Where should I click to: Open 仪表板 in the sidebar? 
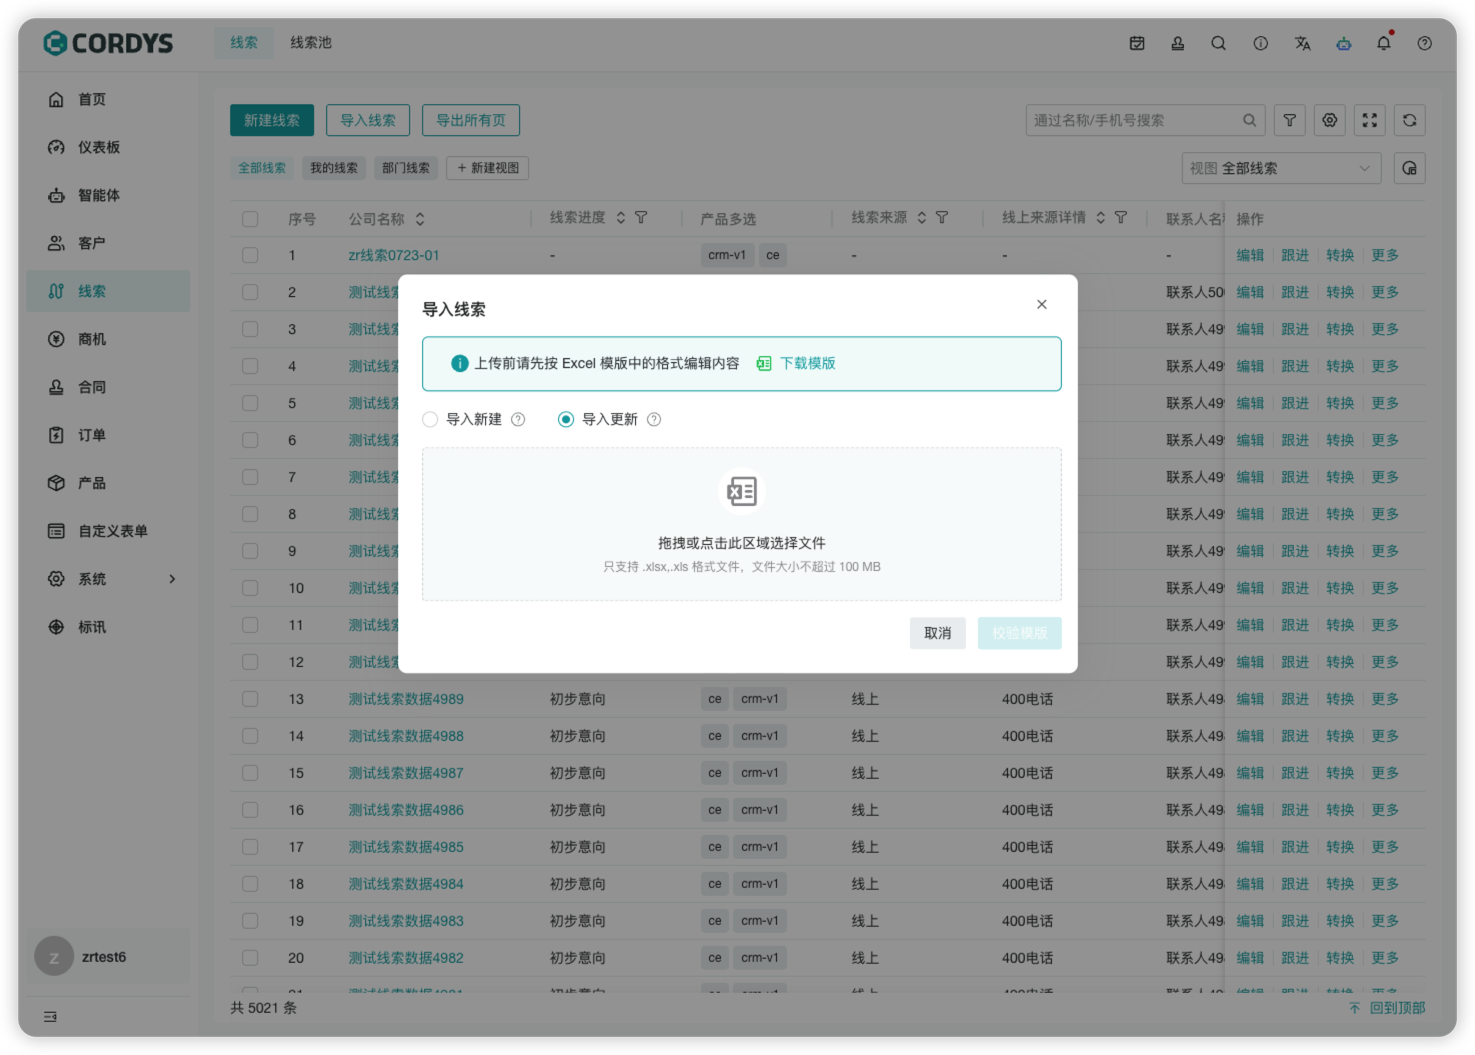(x=108, y=147)
